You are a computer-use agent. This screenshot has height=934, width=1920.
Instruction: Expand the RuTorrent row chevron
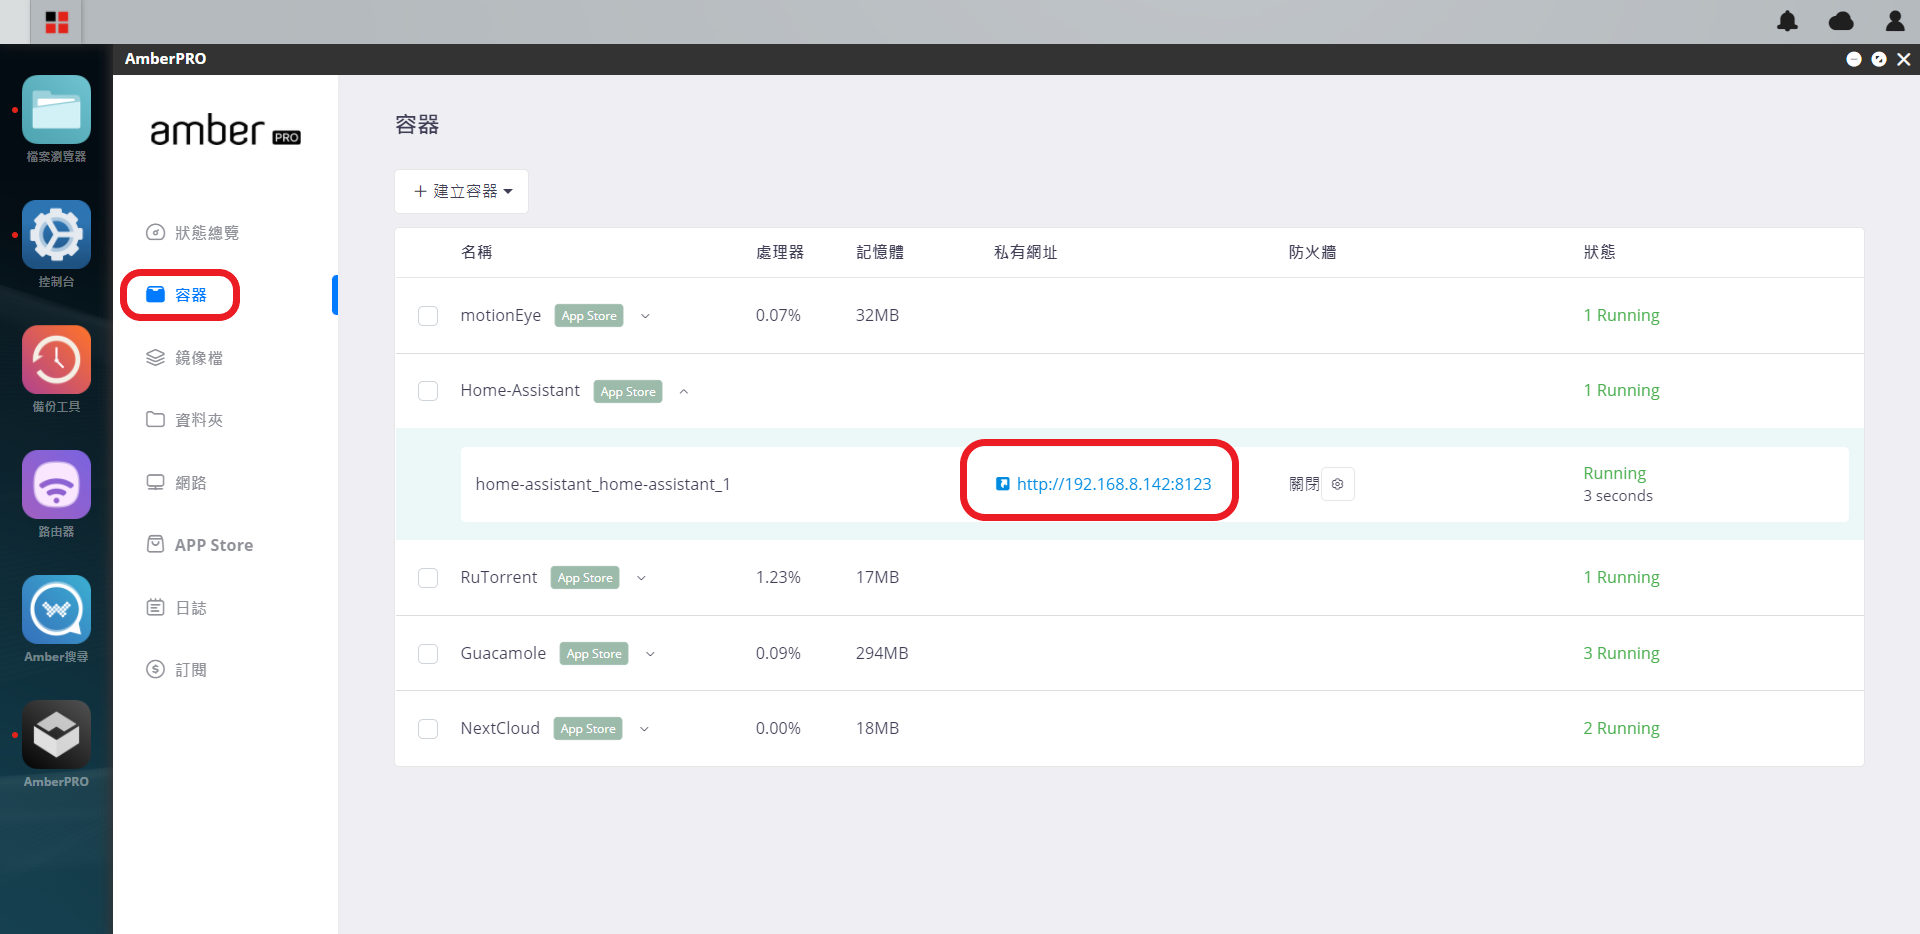pyautogui.click(x=641, y=578)
